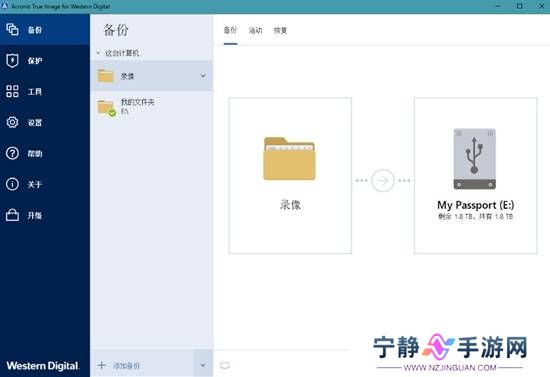Expand the 录像 backup item chevron
This screenshot has height=377, width=550.
click(203, 76)
